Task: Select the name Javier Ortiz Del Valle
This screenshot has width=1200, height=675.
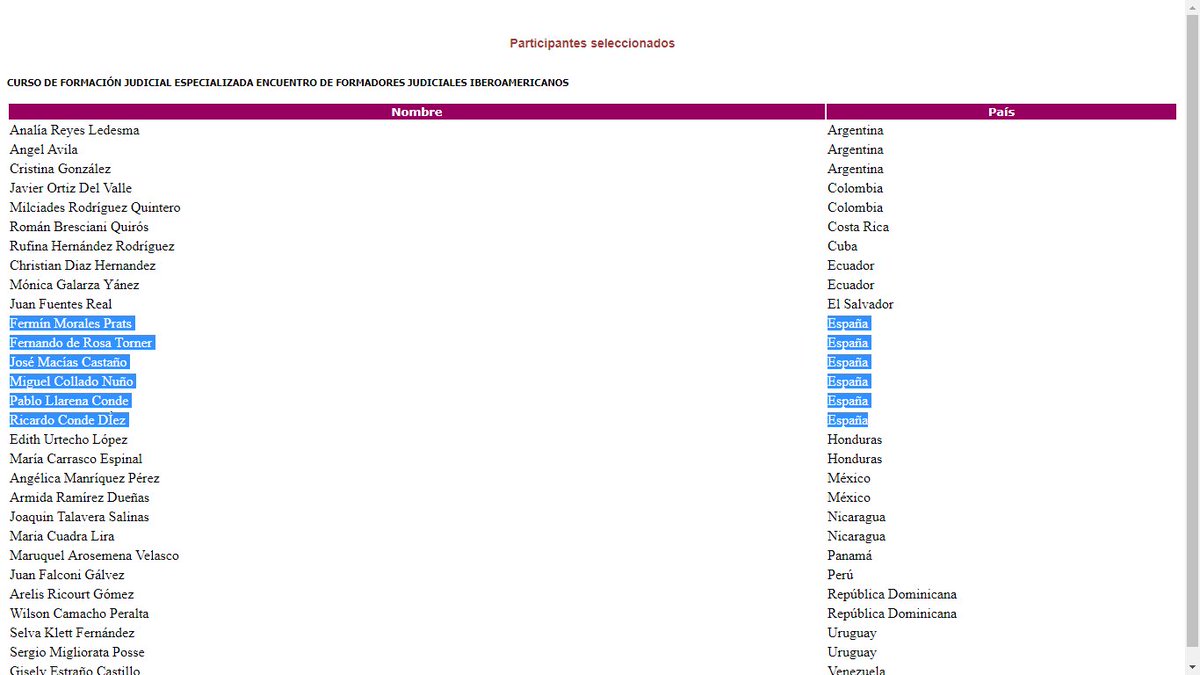Action: pyautogui.click(x=71, y=189)
